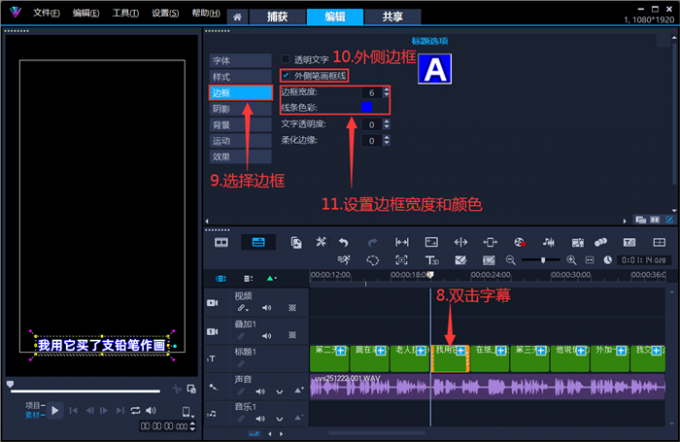Select the 阴影 options category

[x=241, y=109]
